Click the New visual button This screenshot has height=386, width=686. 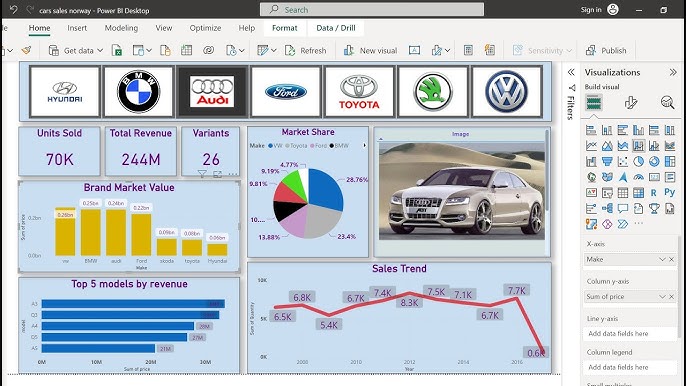(x=370, y=51)
